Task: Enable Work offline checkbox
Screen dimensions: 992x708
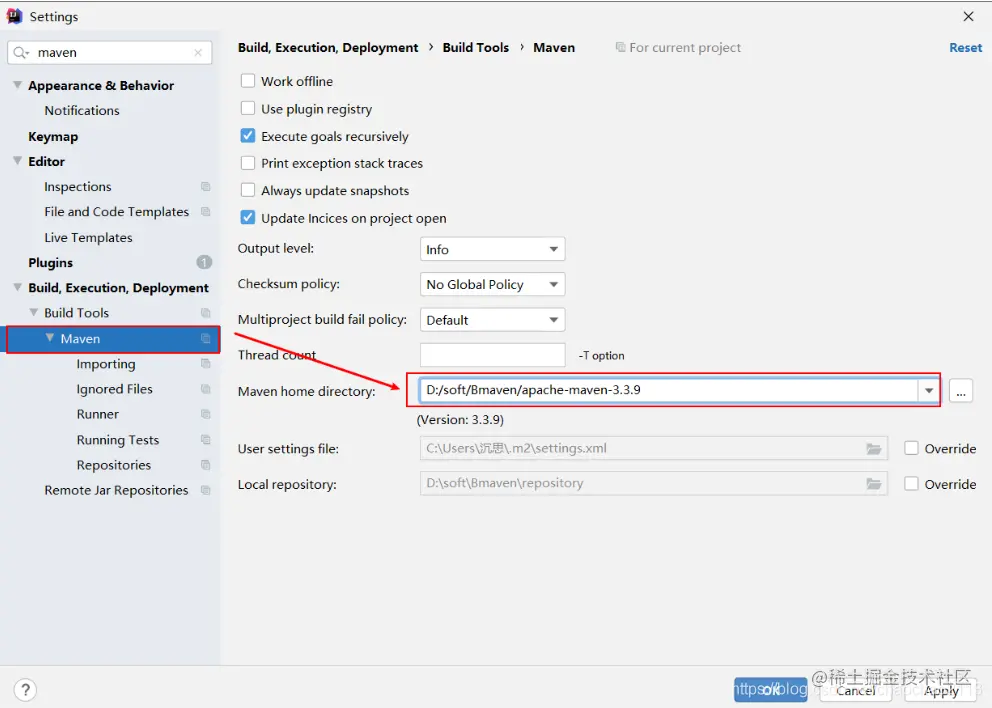Action: [x=248, y=81]
